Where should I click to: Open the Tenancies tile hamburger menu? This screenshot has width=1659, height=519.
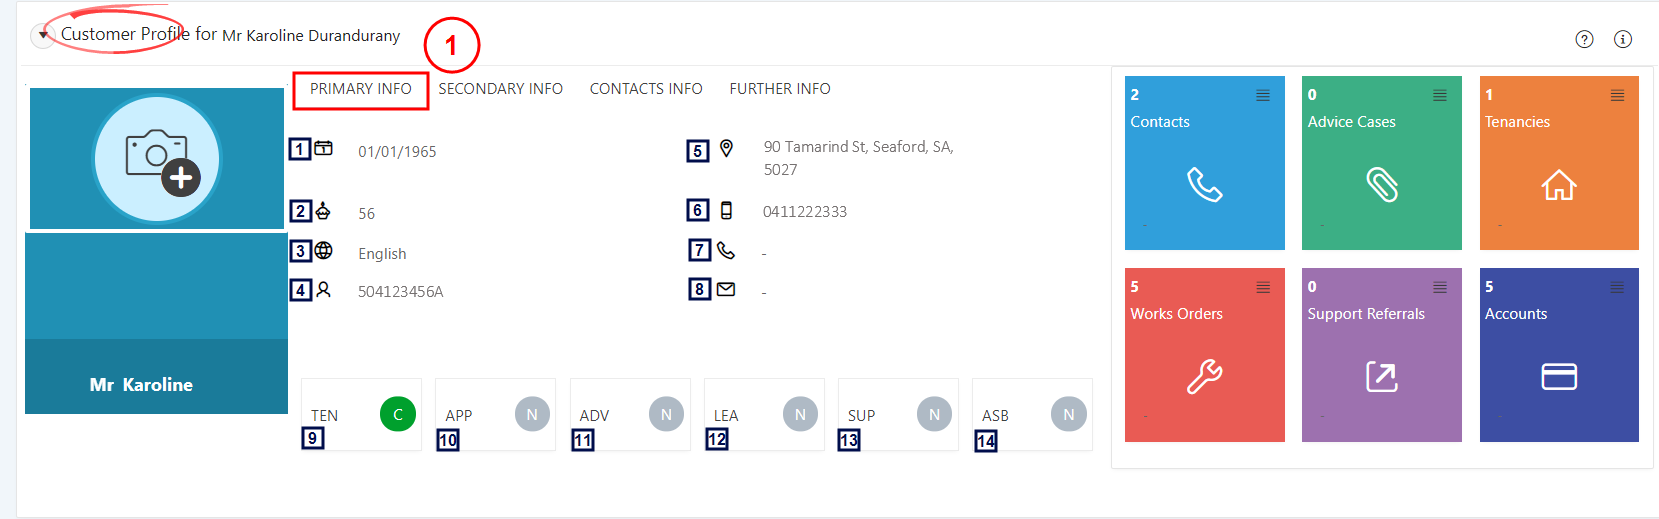tap(1617, 96)
